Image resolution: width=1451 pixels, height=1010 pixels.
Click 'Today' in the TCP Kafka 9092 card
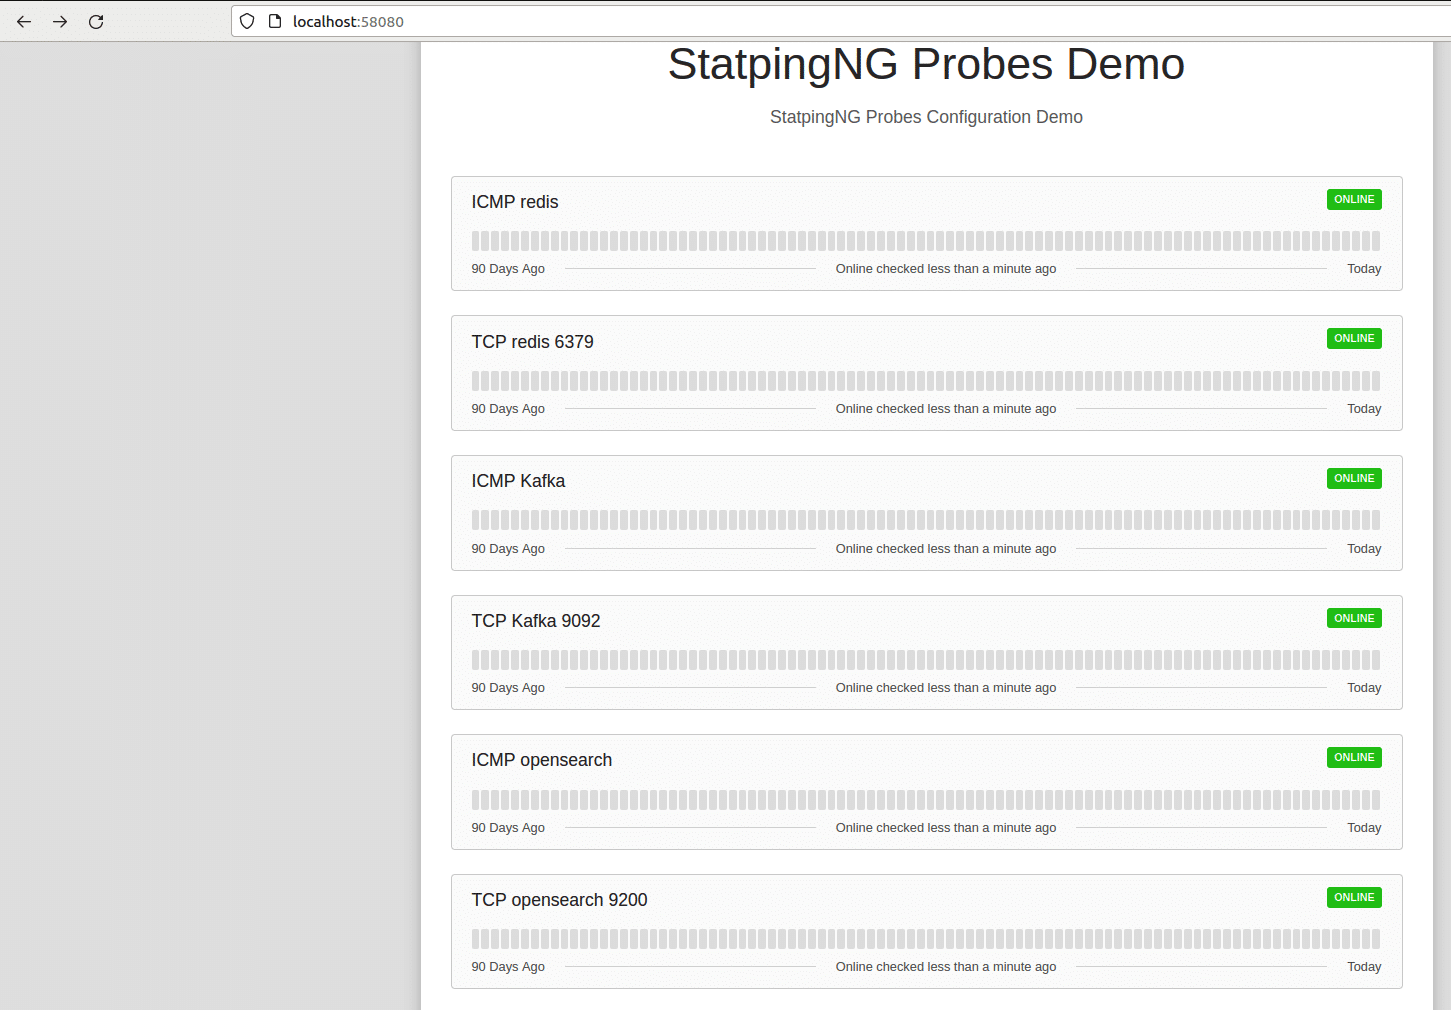click(1364, 688)
